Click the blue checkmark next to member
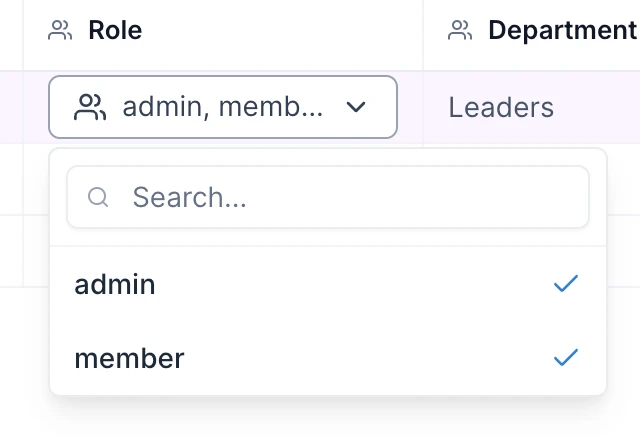This screenshot has width=640, height=438. pyautogui.click(x=566, y=358)
